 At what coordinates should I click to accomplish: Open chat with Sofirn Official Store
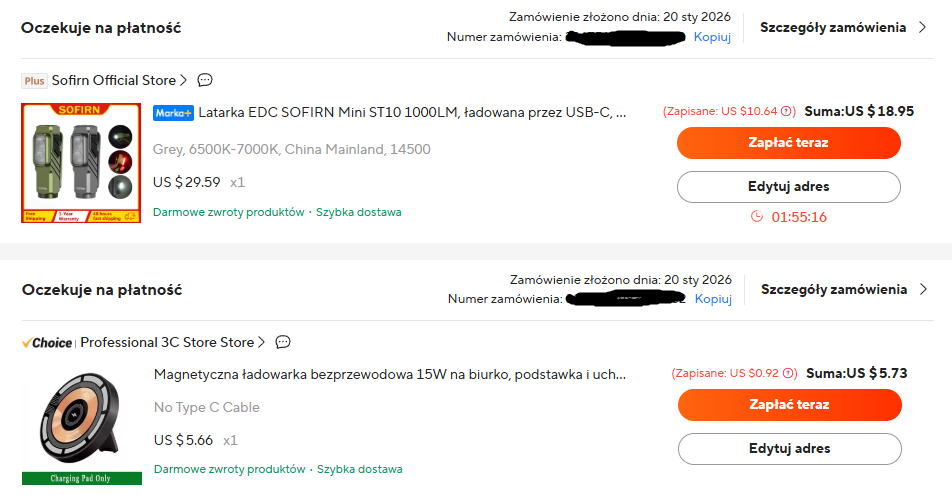205,80
